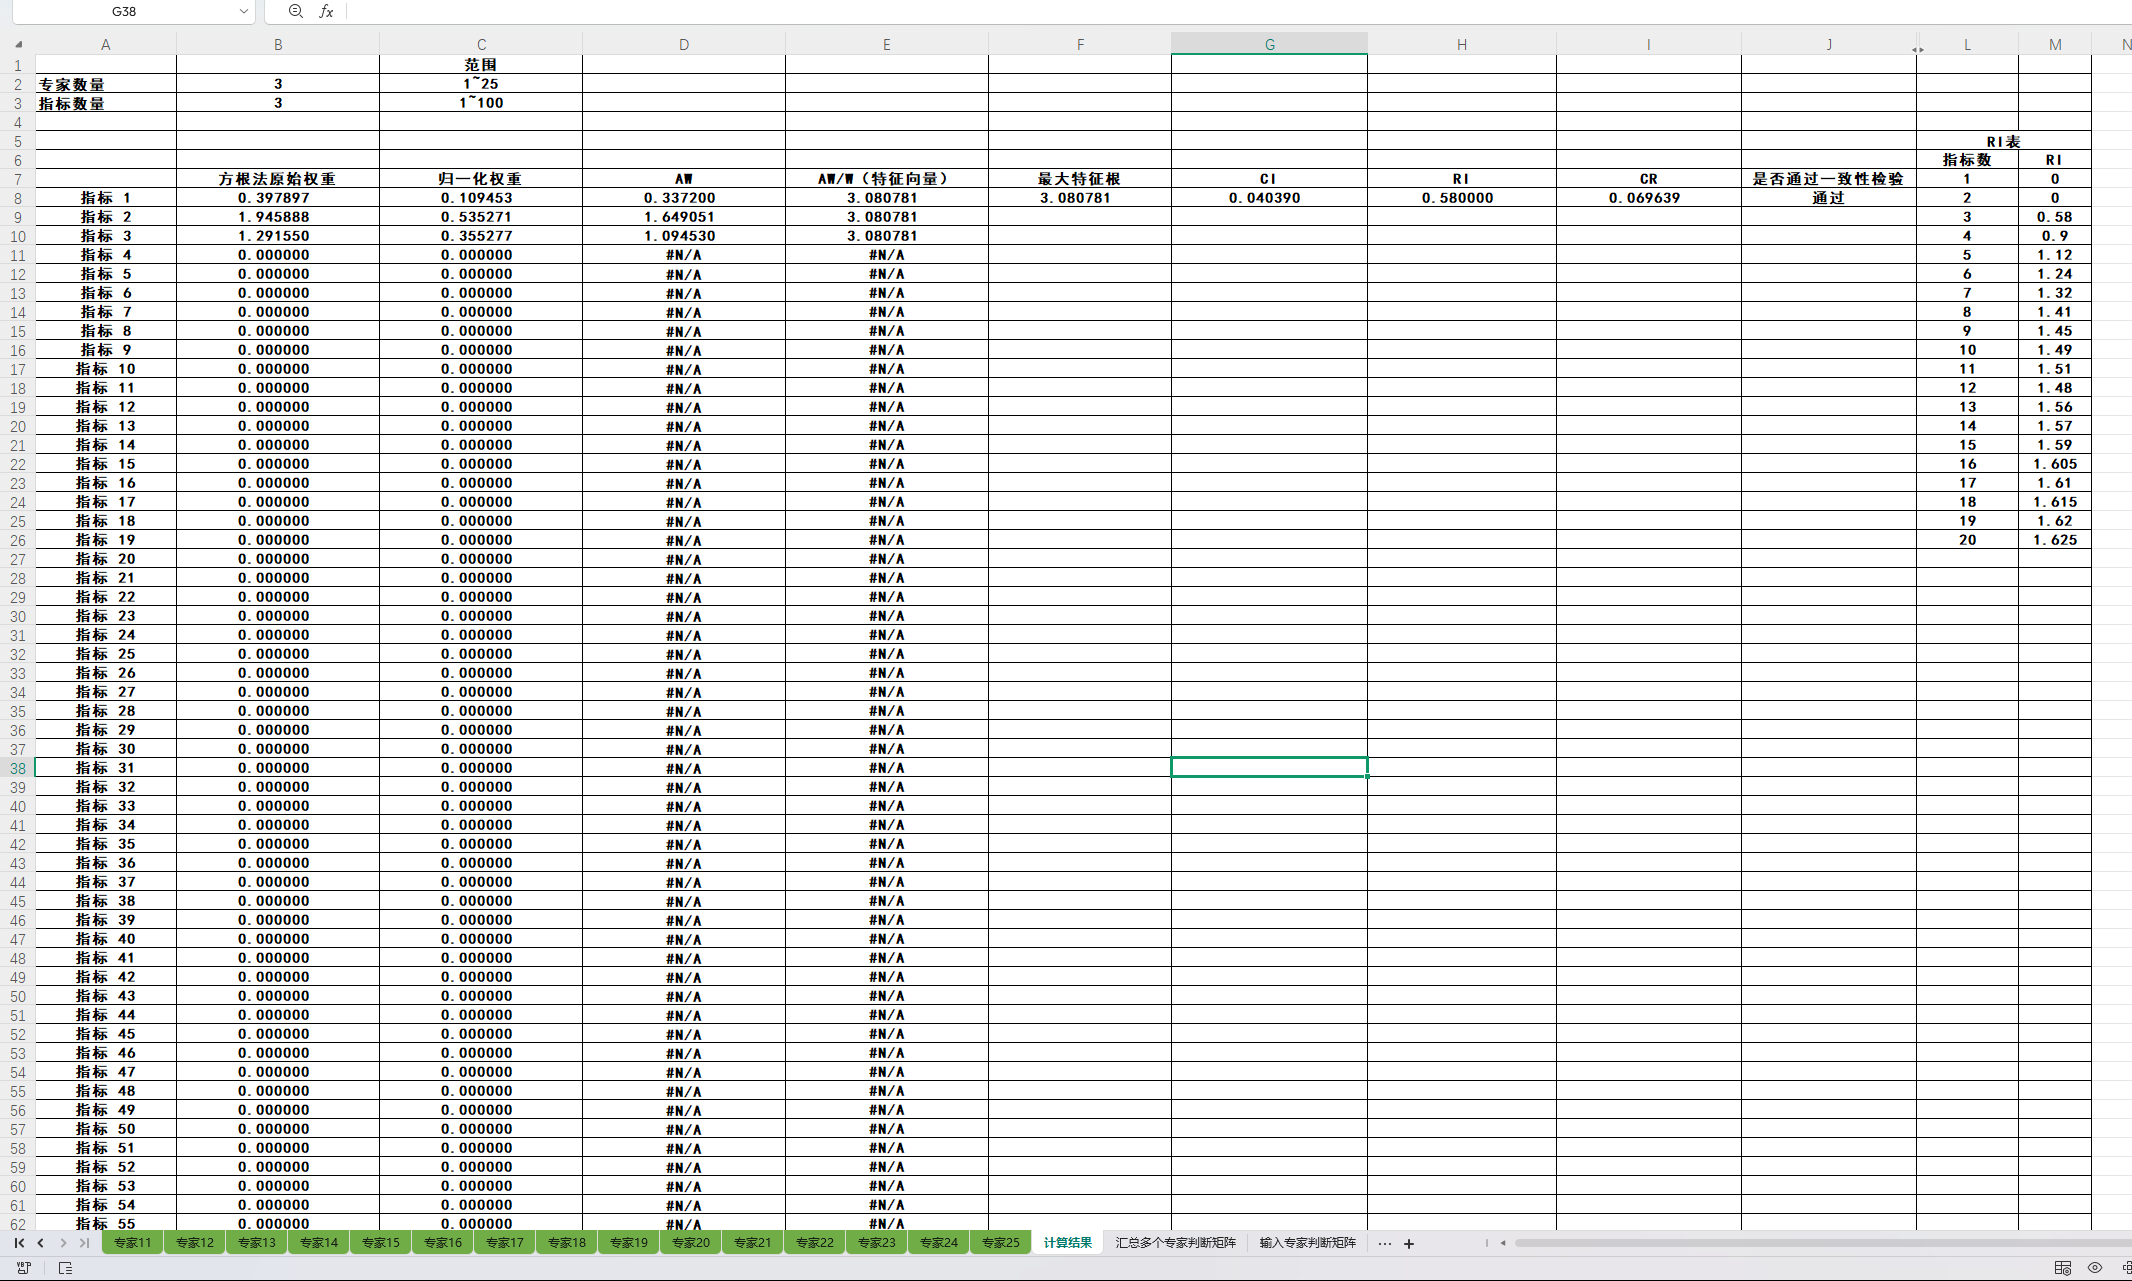2132x1281 pixels.
Task: Click the page layout status bar icon
Action: pyautogui.click(x=66, y=1268)
